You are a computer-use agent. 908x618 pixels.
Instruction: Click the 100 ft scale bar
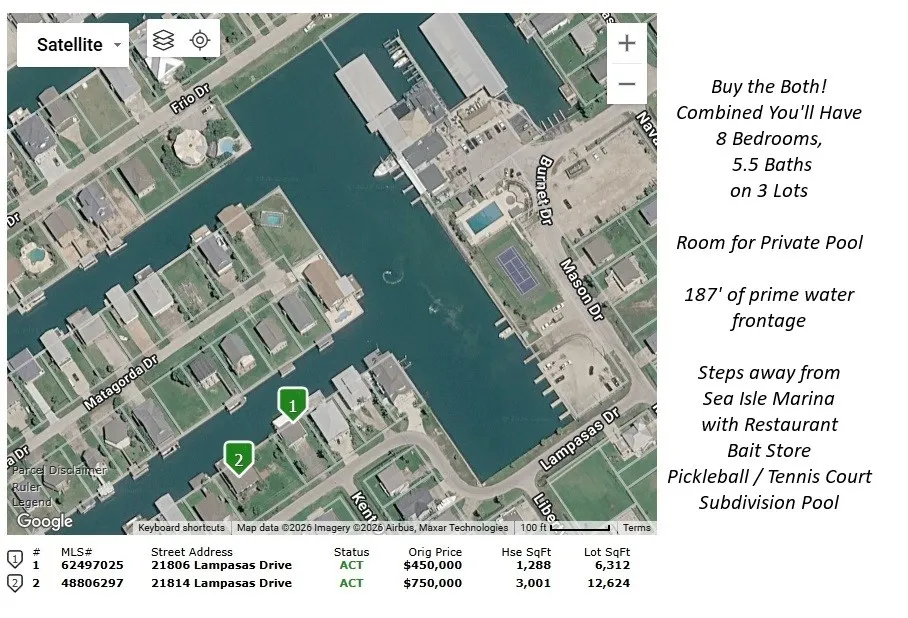pyautogui.click(x=565, y=528)
